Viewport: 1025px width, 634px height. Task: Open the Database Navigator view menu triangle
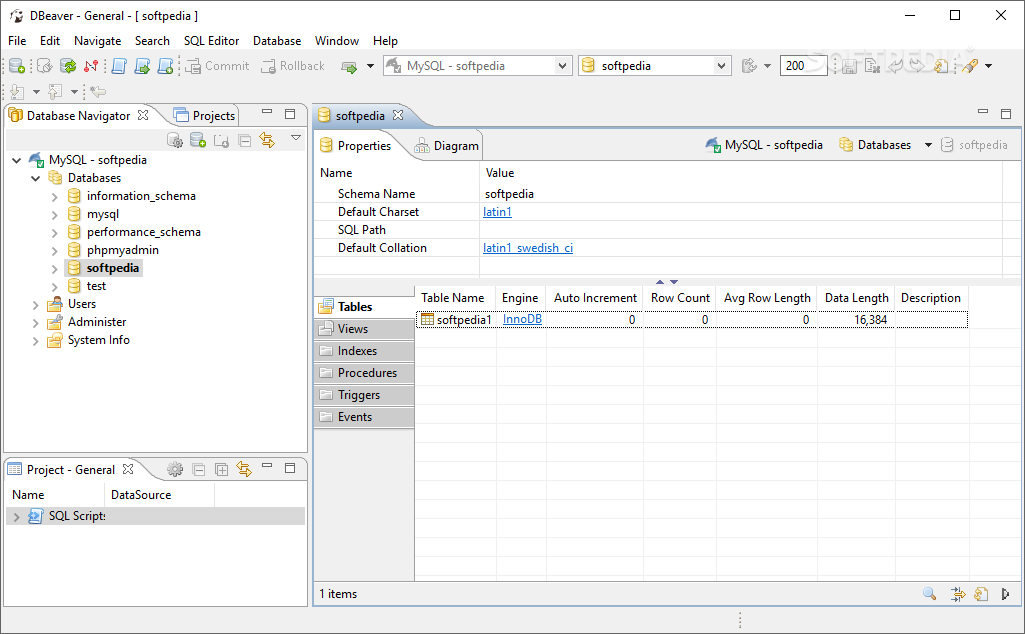click(295, 138)
